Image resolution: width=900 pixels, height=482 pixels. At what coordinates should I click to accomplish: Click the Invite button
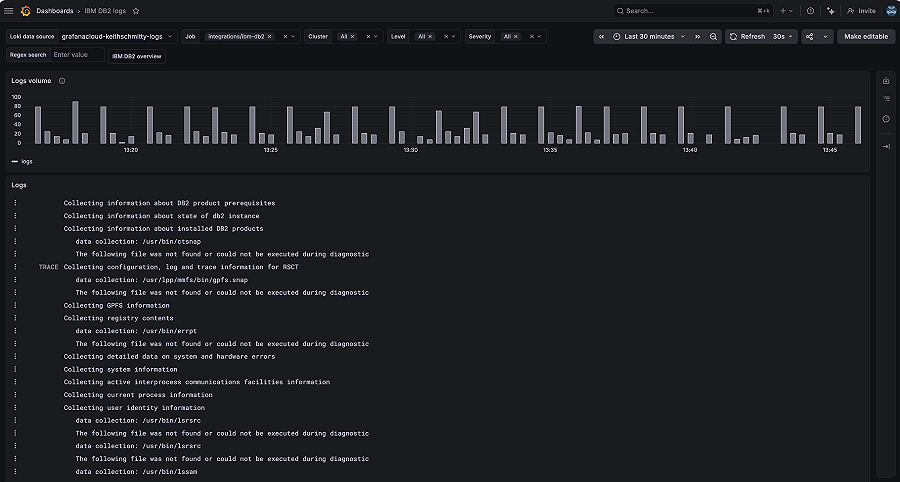[861, 11]
